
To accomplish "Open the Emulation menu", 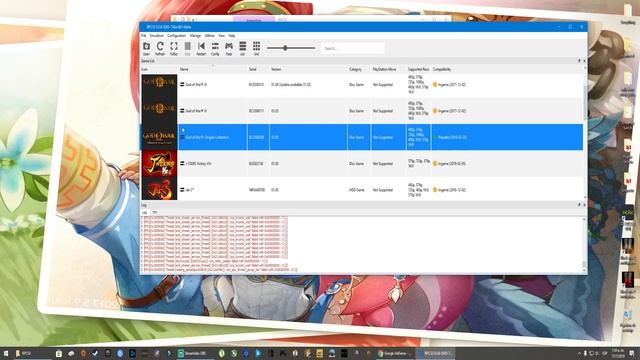I will pos(156,36).
